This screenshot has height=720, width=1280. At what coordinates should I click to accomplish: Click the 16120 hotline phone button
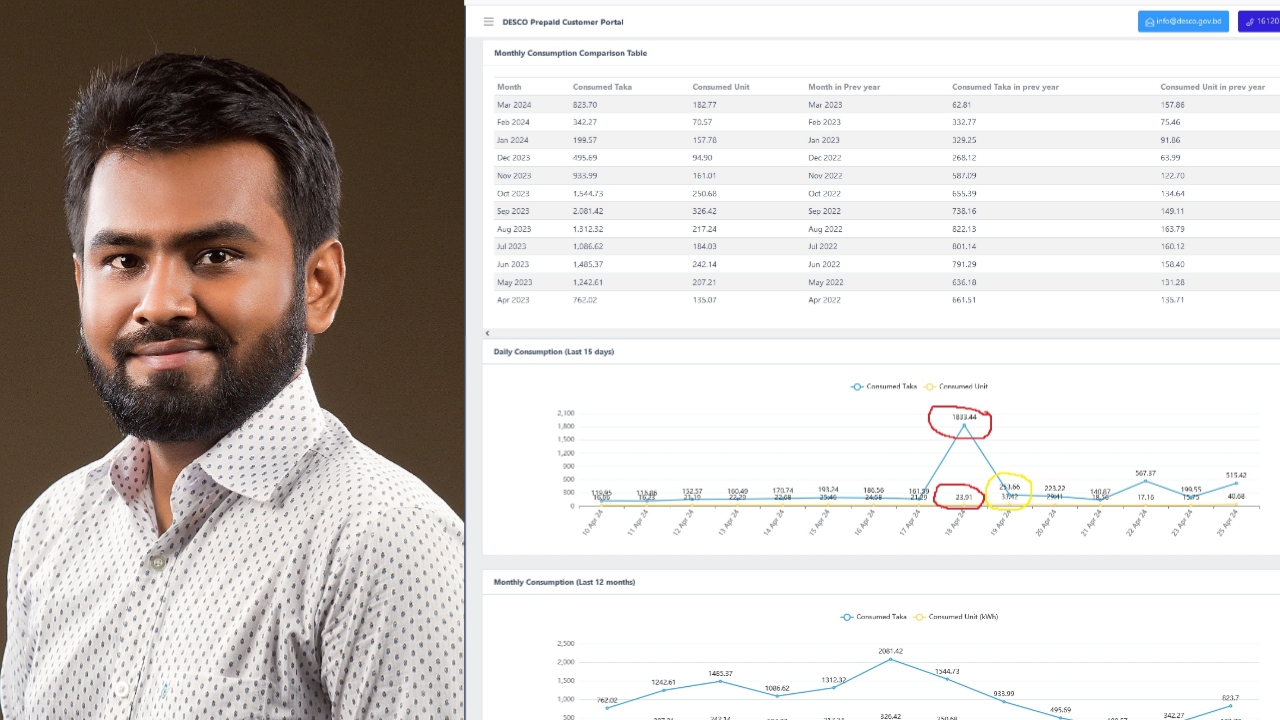[1260, 21]
